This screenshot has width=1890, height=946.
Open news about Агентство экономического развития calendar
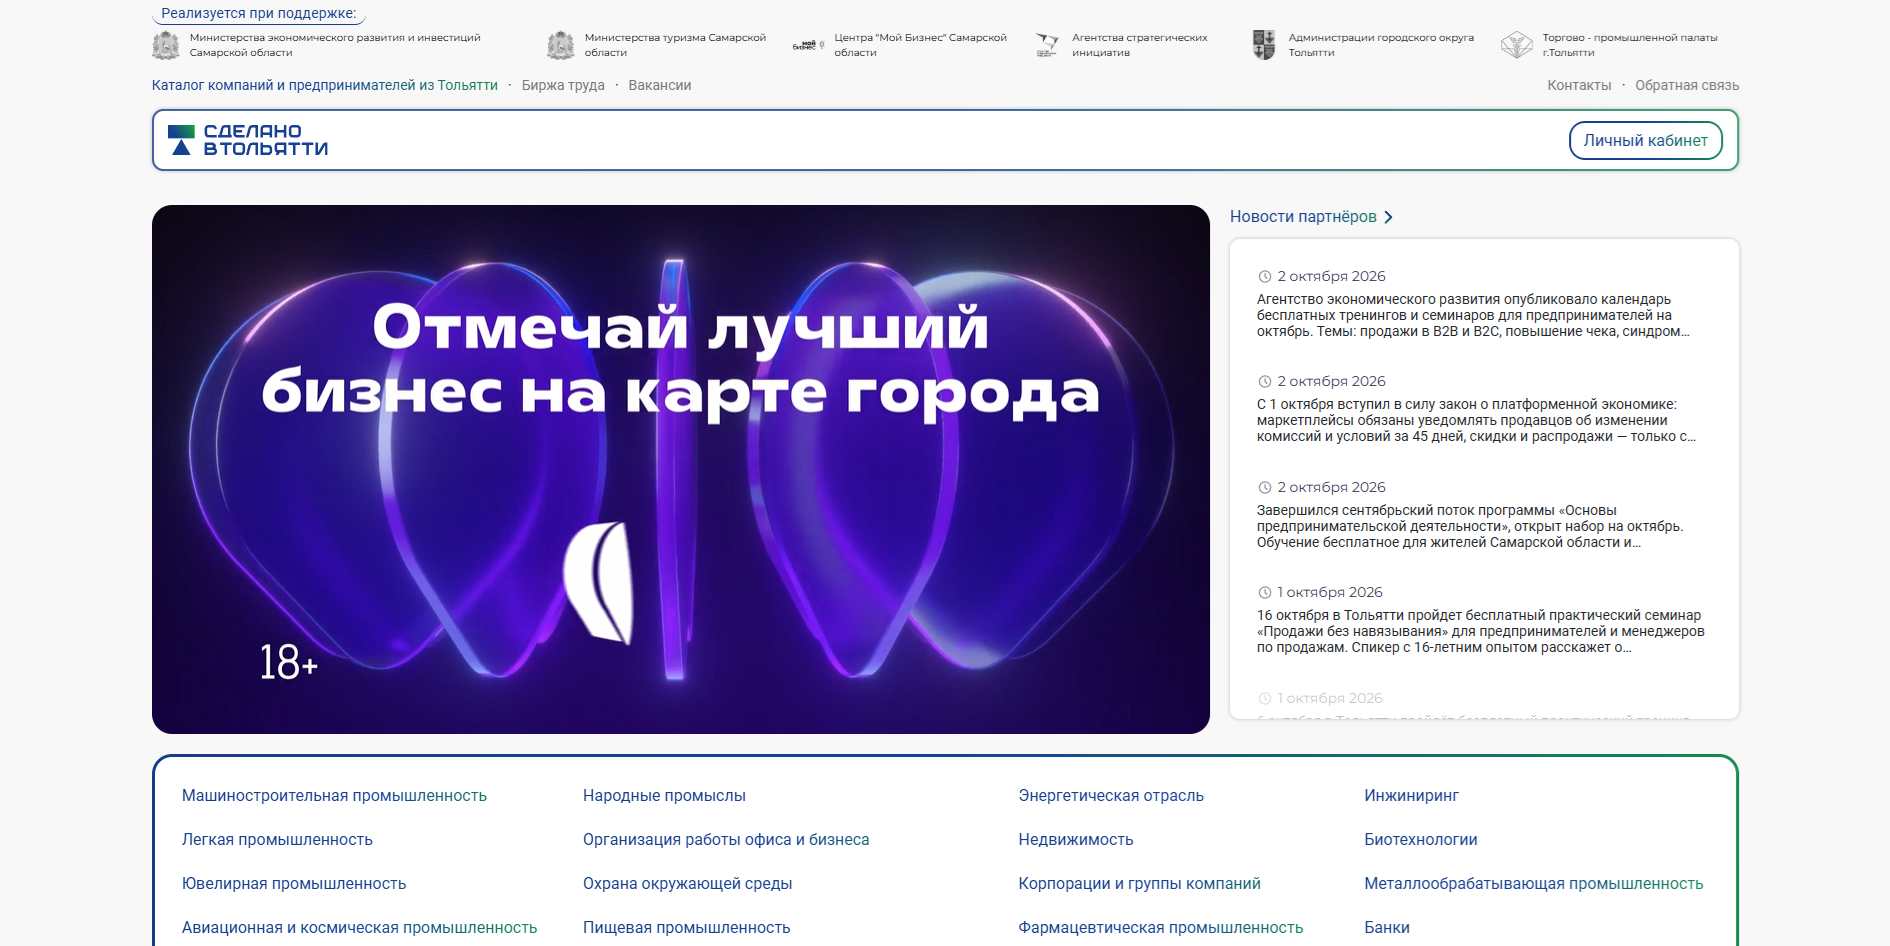coord(1473,315)
